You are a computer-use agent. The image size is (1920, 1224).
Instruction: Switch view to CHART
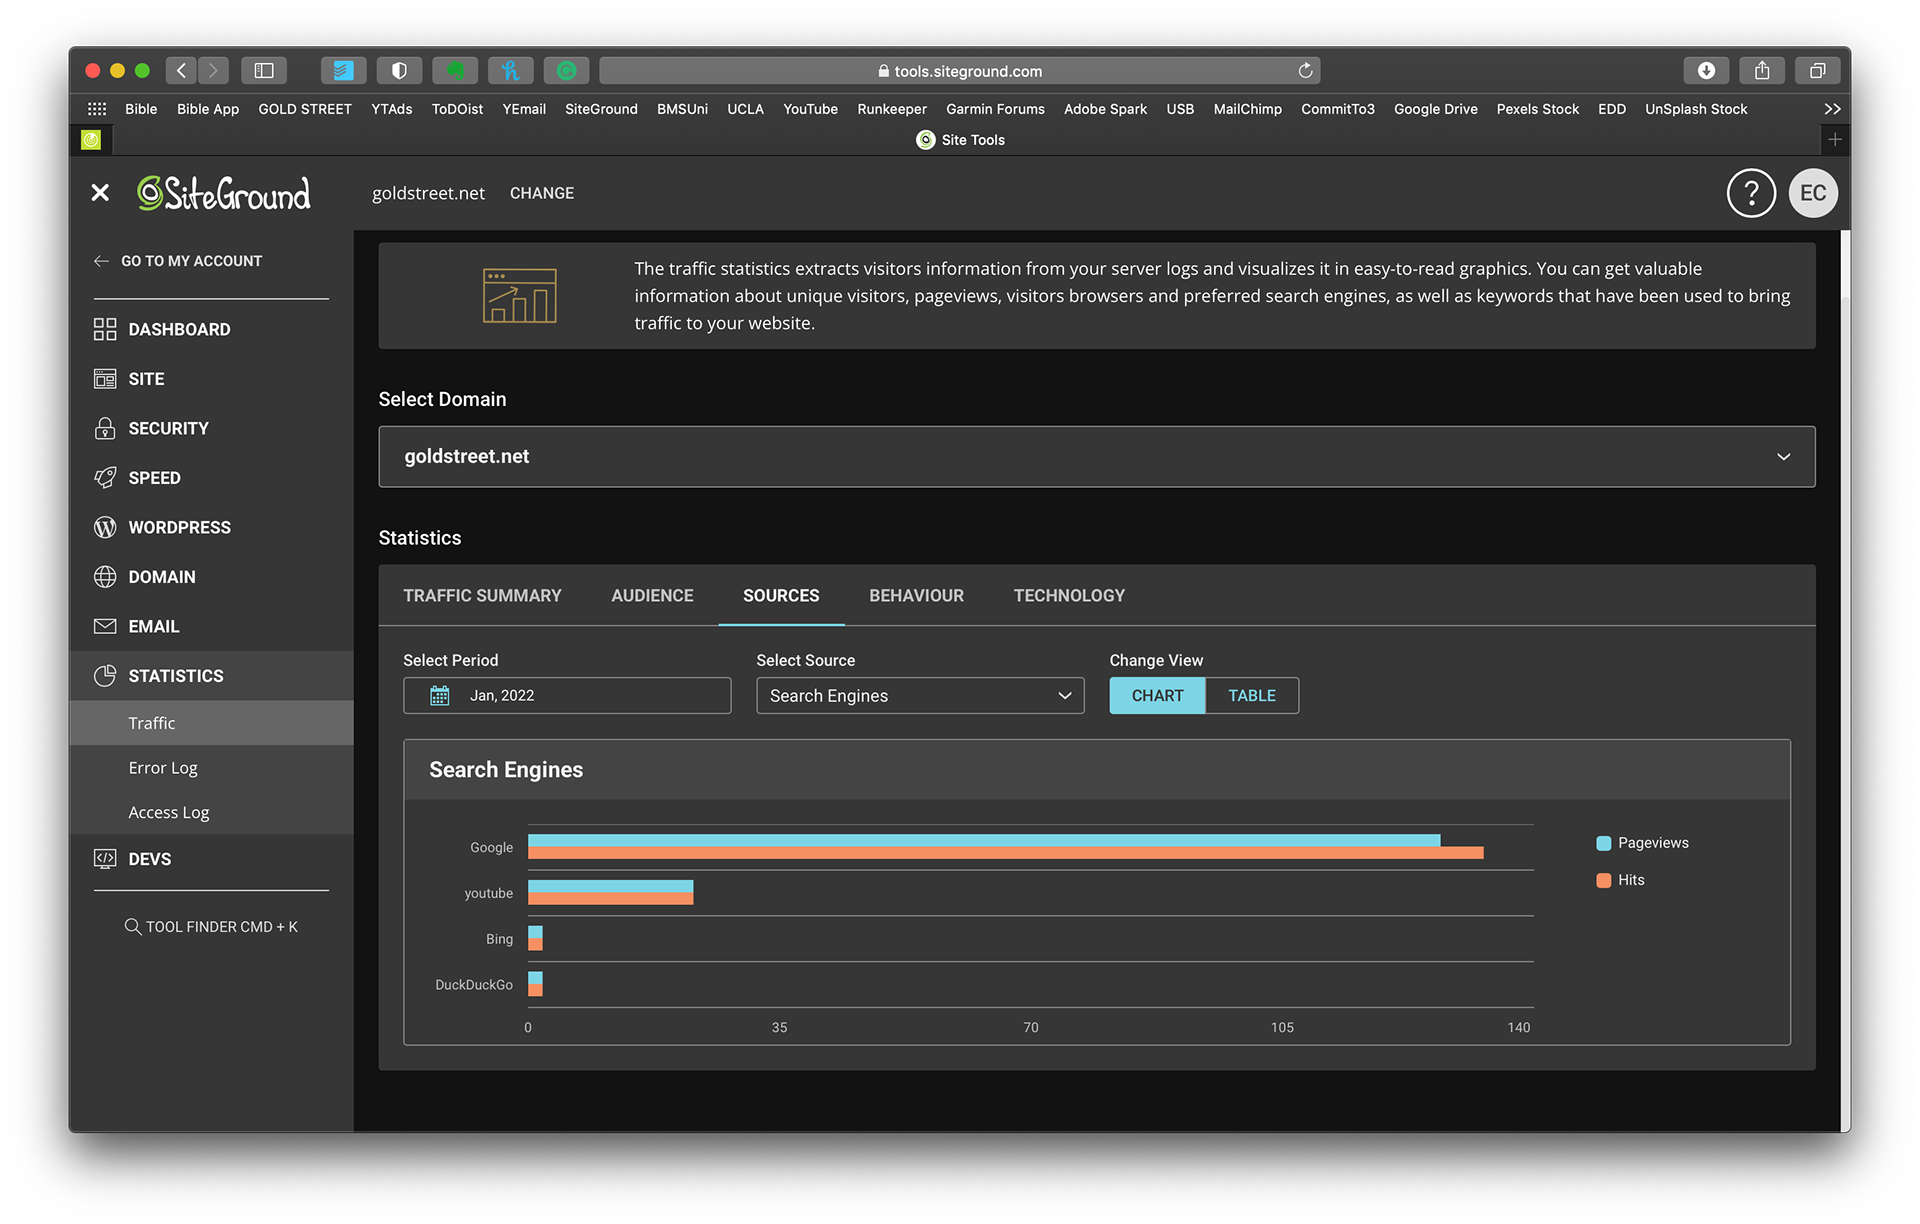(1157, 696)
